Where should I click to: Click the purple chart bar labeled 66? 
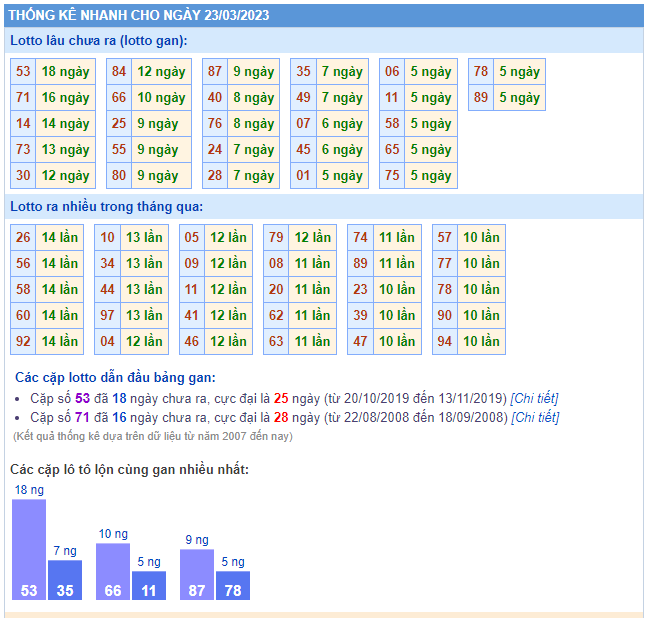coord(113,572)
